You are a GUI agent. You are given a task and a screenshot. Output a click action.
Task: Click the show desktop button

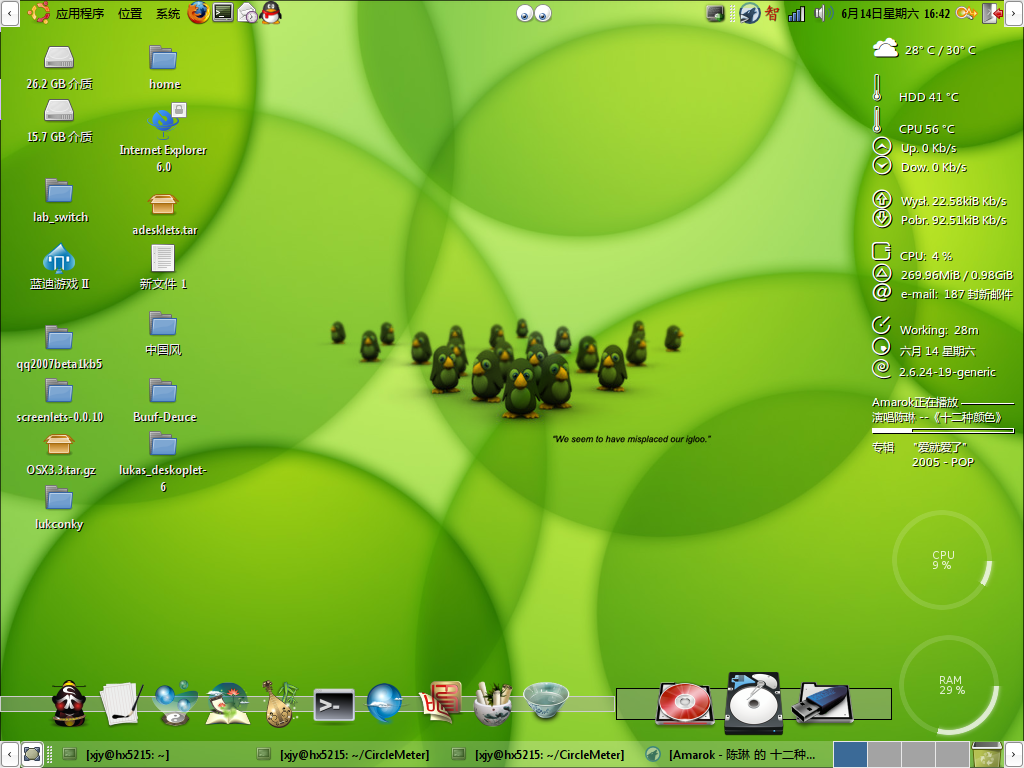coord(31,754)
